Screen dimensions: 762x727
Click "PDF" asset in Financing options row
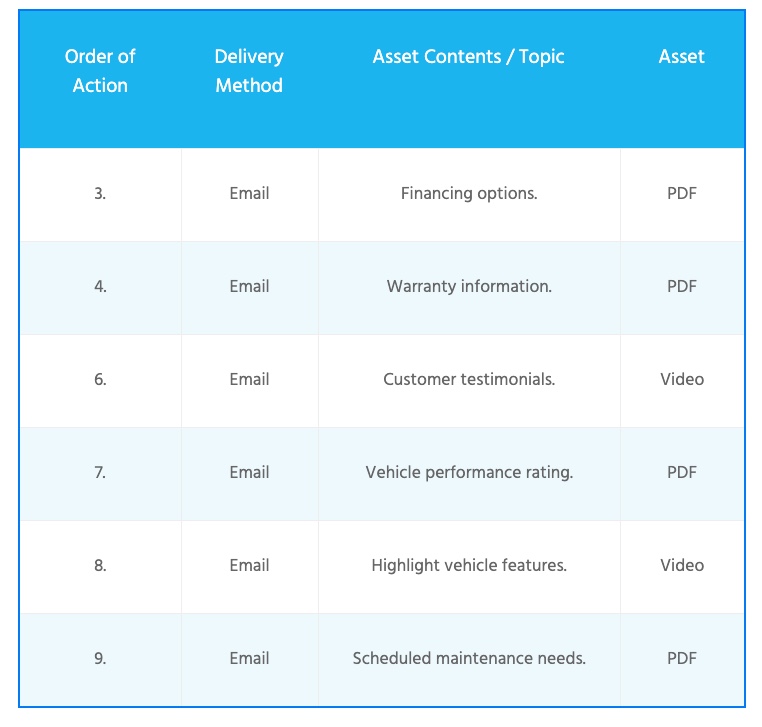(x=682, y=193)
